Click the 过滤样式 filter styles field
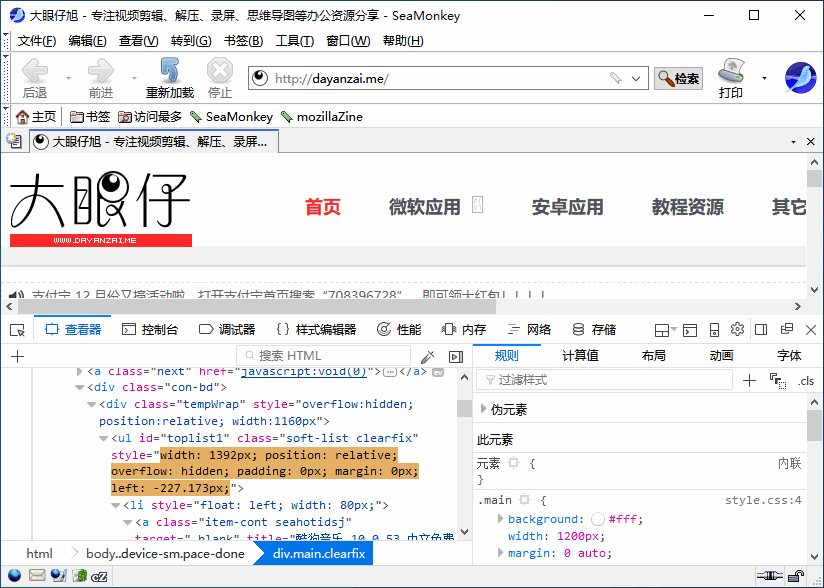 coord(604,380)
